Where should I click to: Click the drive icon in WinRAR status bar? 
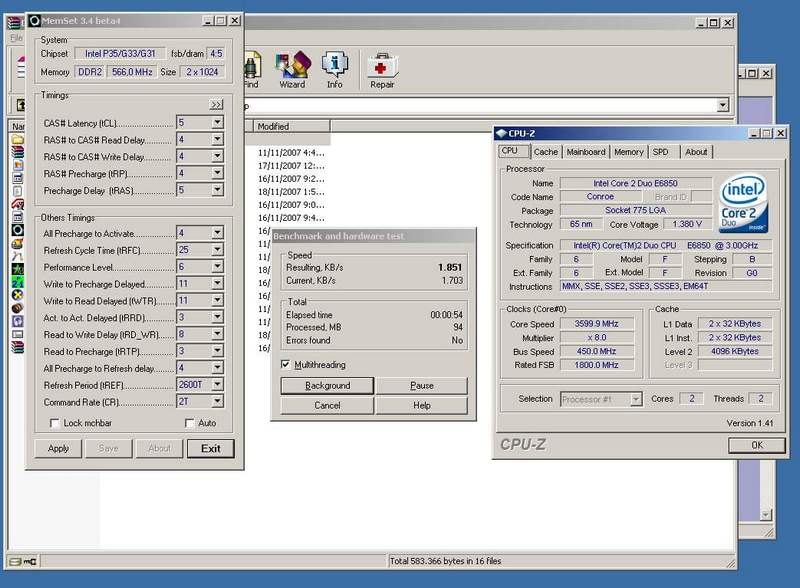point(15,561)
